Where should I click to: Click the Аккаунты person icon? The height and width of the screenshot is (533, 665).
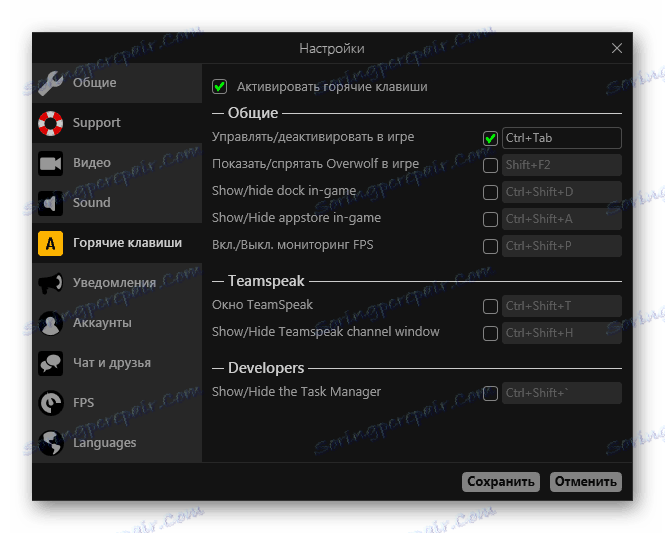(50, 323)
